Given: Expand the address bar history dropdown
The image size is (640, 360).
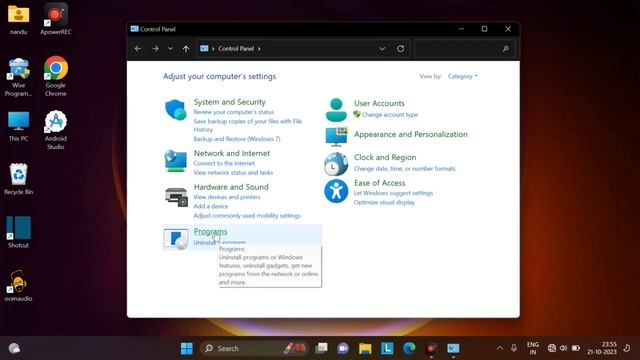Looking at the screenshot, I should tap(382, 49).
